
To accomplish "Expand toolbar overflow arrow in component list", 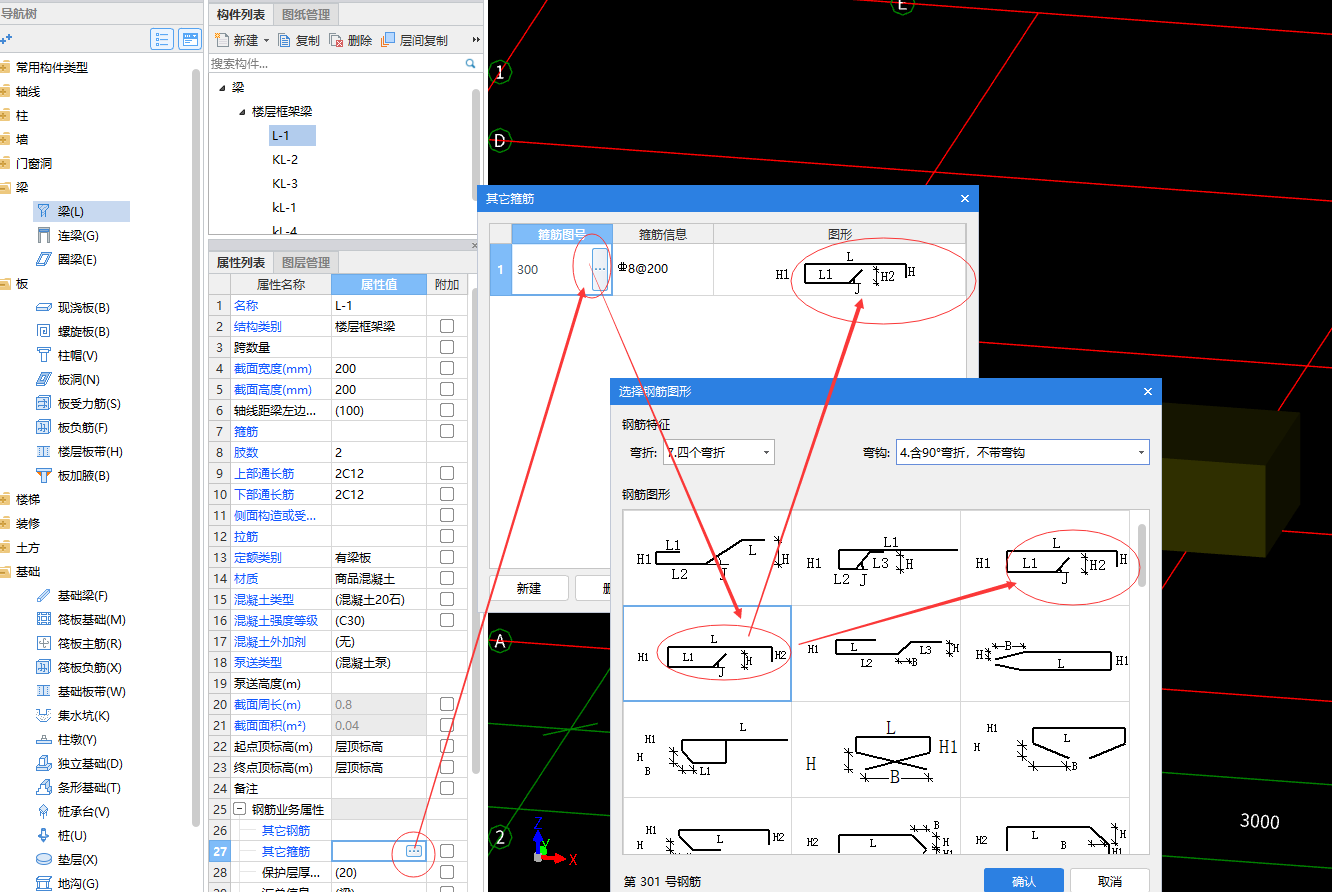I will (x=476, y=40).
